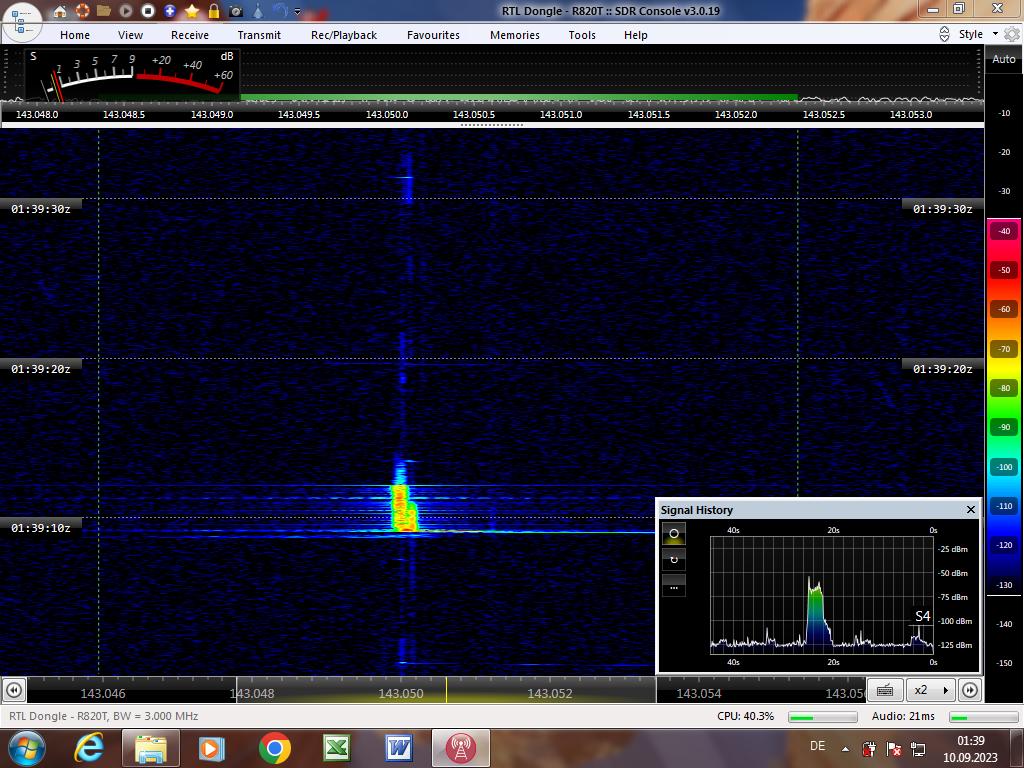Click the RTL Dongle status bar text
The width and height of the screenshot is (1024, 768).
[x=104, y=716]
